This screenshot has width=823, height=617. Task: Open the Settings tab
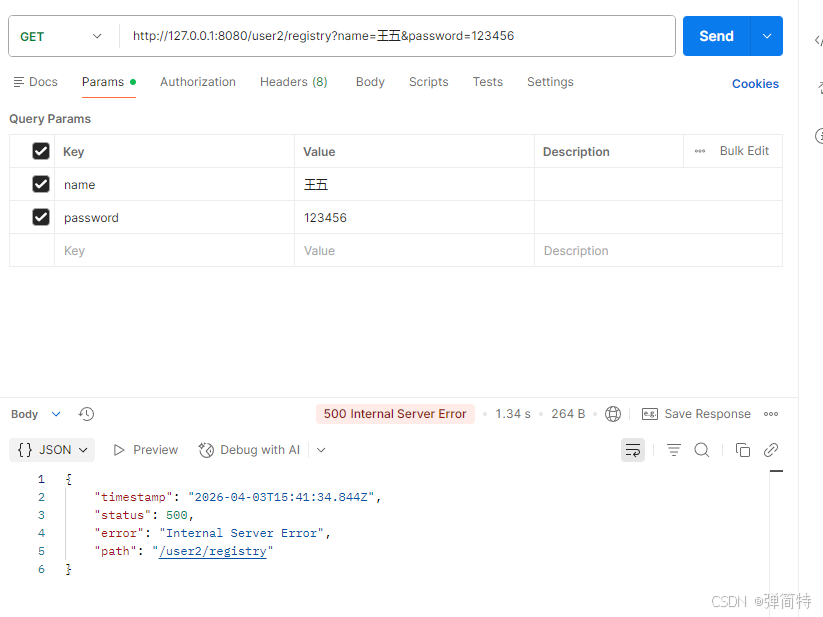(x=550, y=82)
